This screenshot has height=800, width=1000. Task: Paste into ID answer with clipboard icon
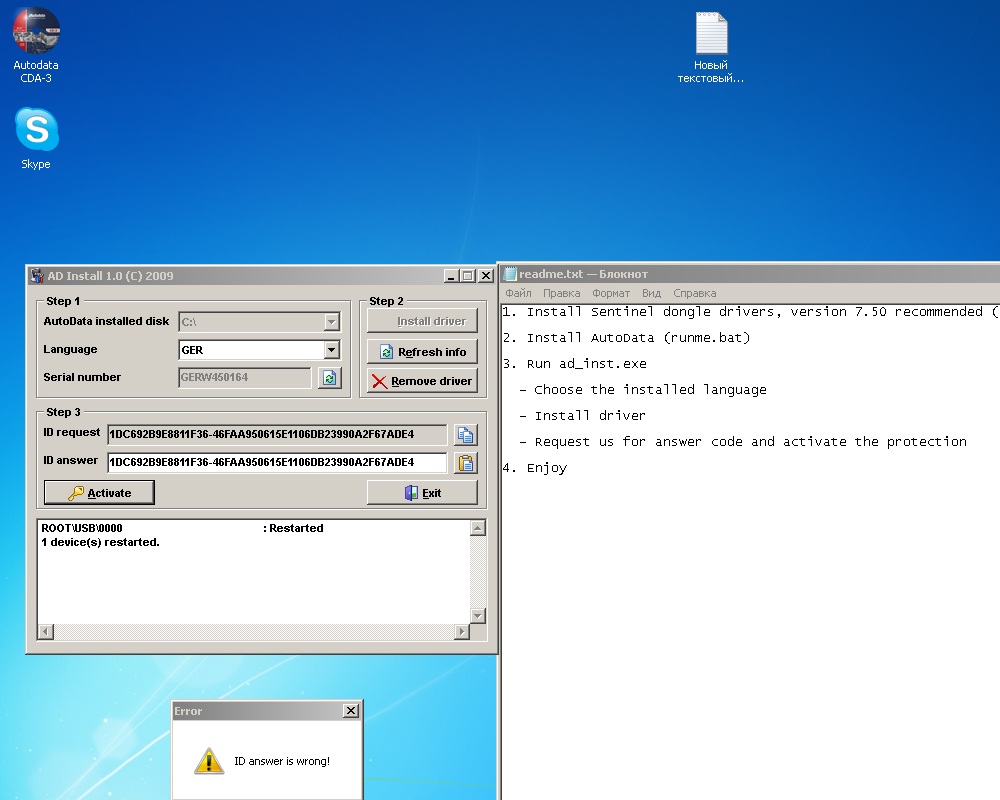click(x=466, y=463)
